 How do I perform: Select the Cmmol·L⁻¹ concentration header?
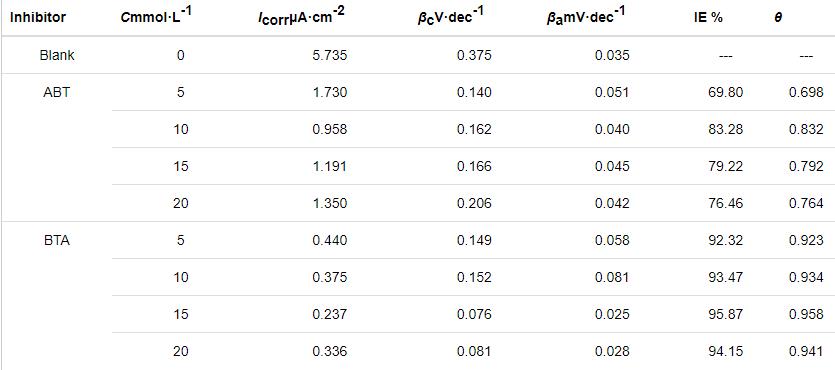pos(155,17)
